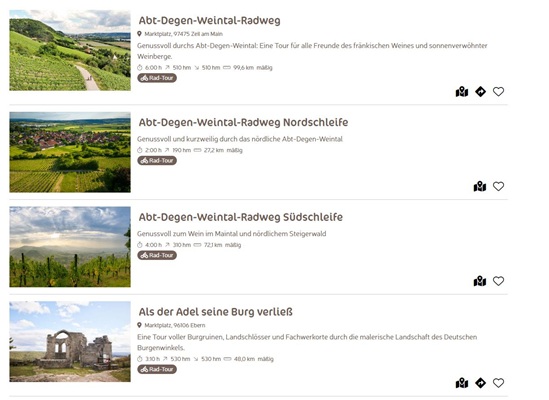Image resolution: width=549 pixels, height=400 pixels.
Task: Get directions for Als der Adel tour
Action: click(480, 383)
